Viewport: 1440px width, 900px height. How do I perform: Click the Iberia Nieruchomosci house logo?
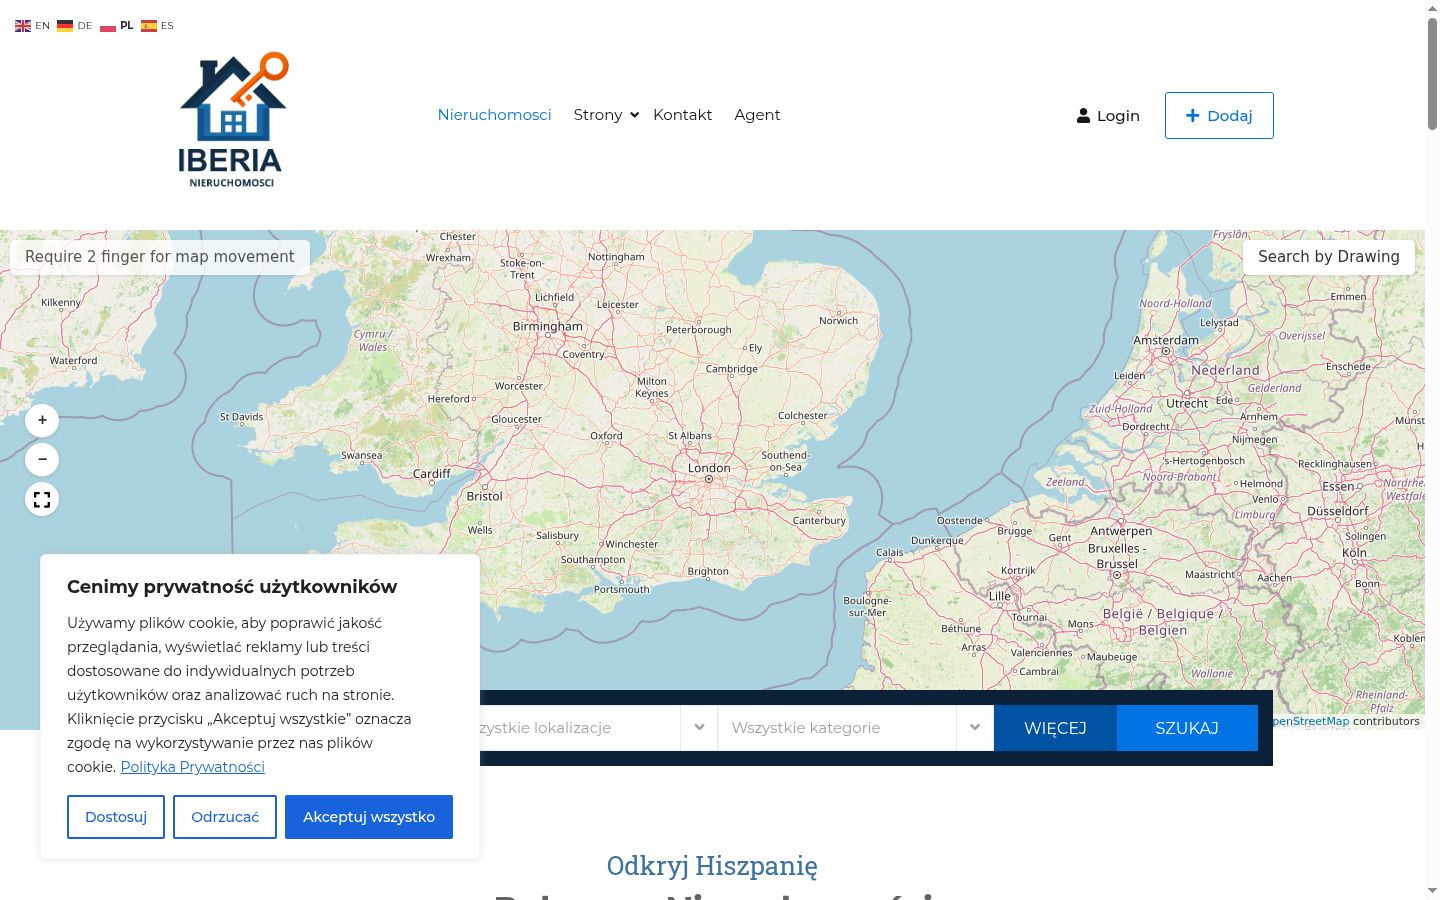pyautogui.click(x=233, y=120)
